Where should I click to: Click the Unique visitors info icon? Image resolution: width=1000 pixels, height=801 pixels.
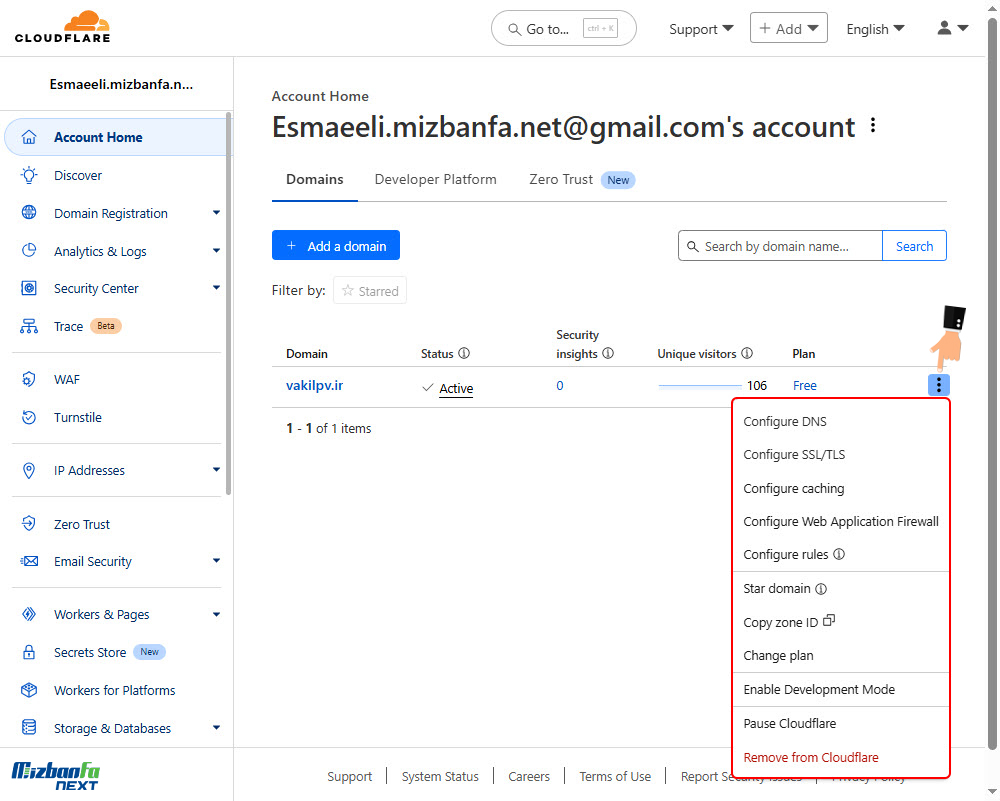point(747,353)
